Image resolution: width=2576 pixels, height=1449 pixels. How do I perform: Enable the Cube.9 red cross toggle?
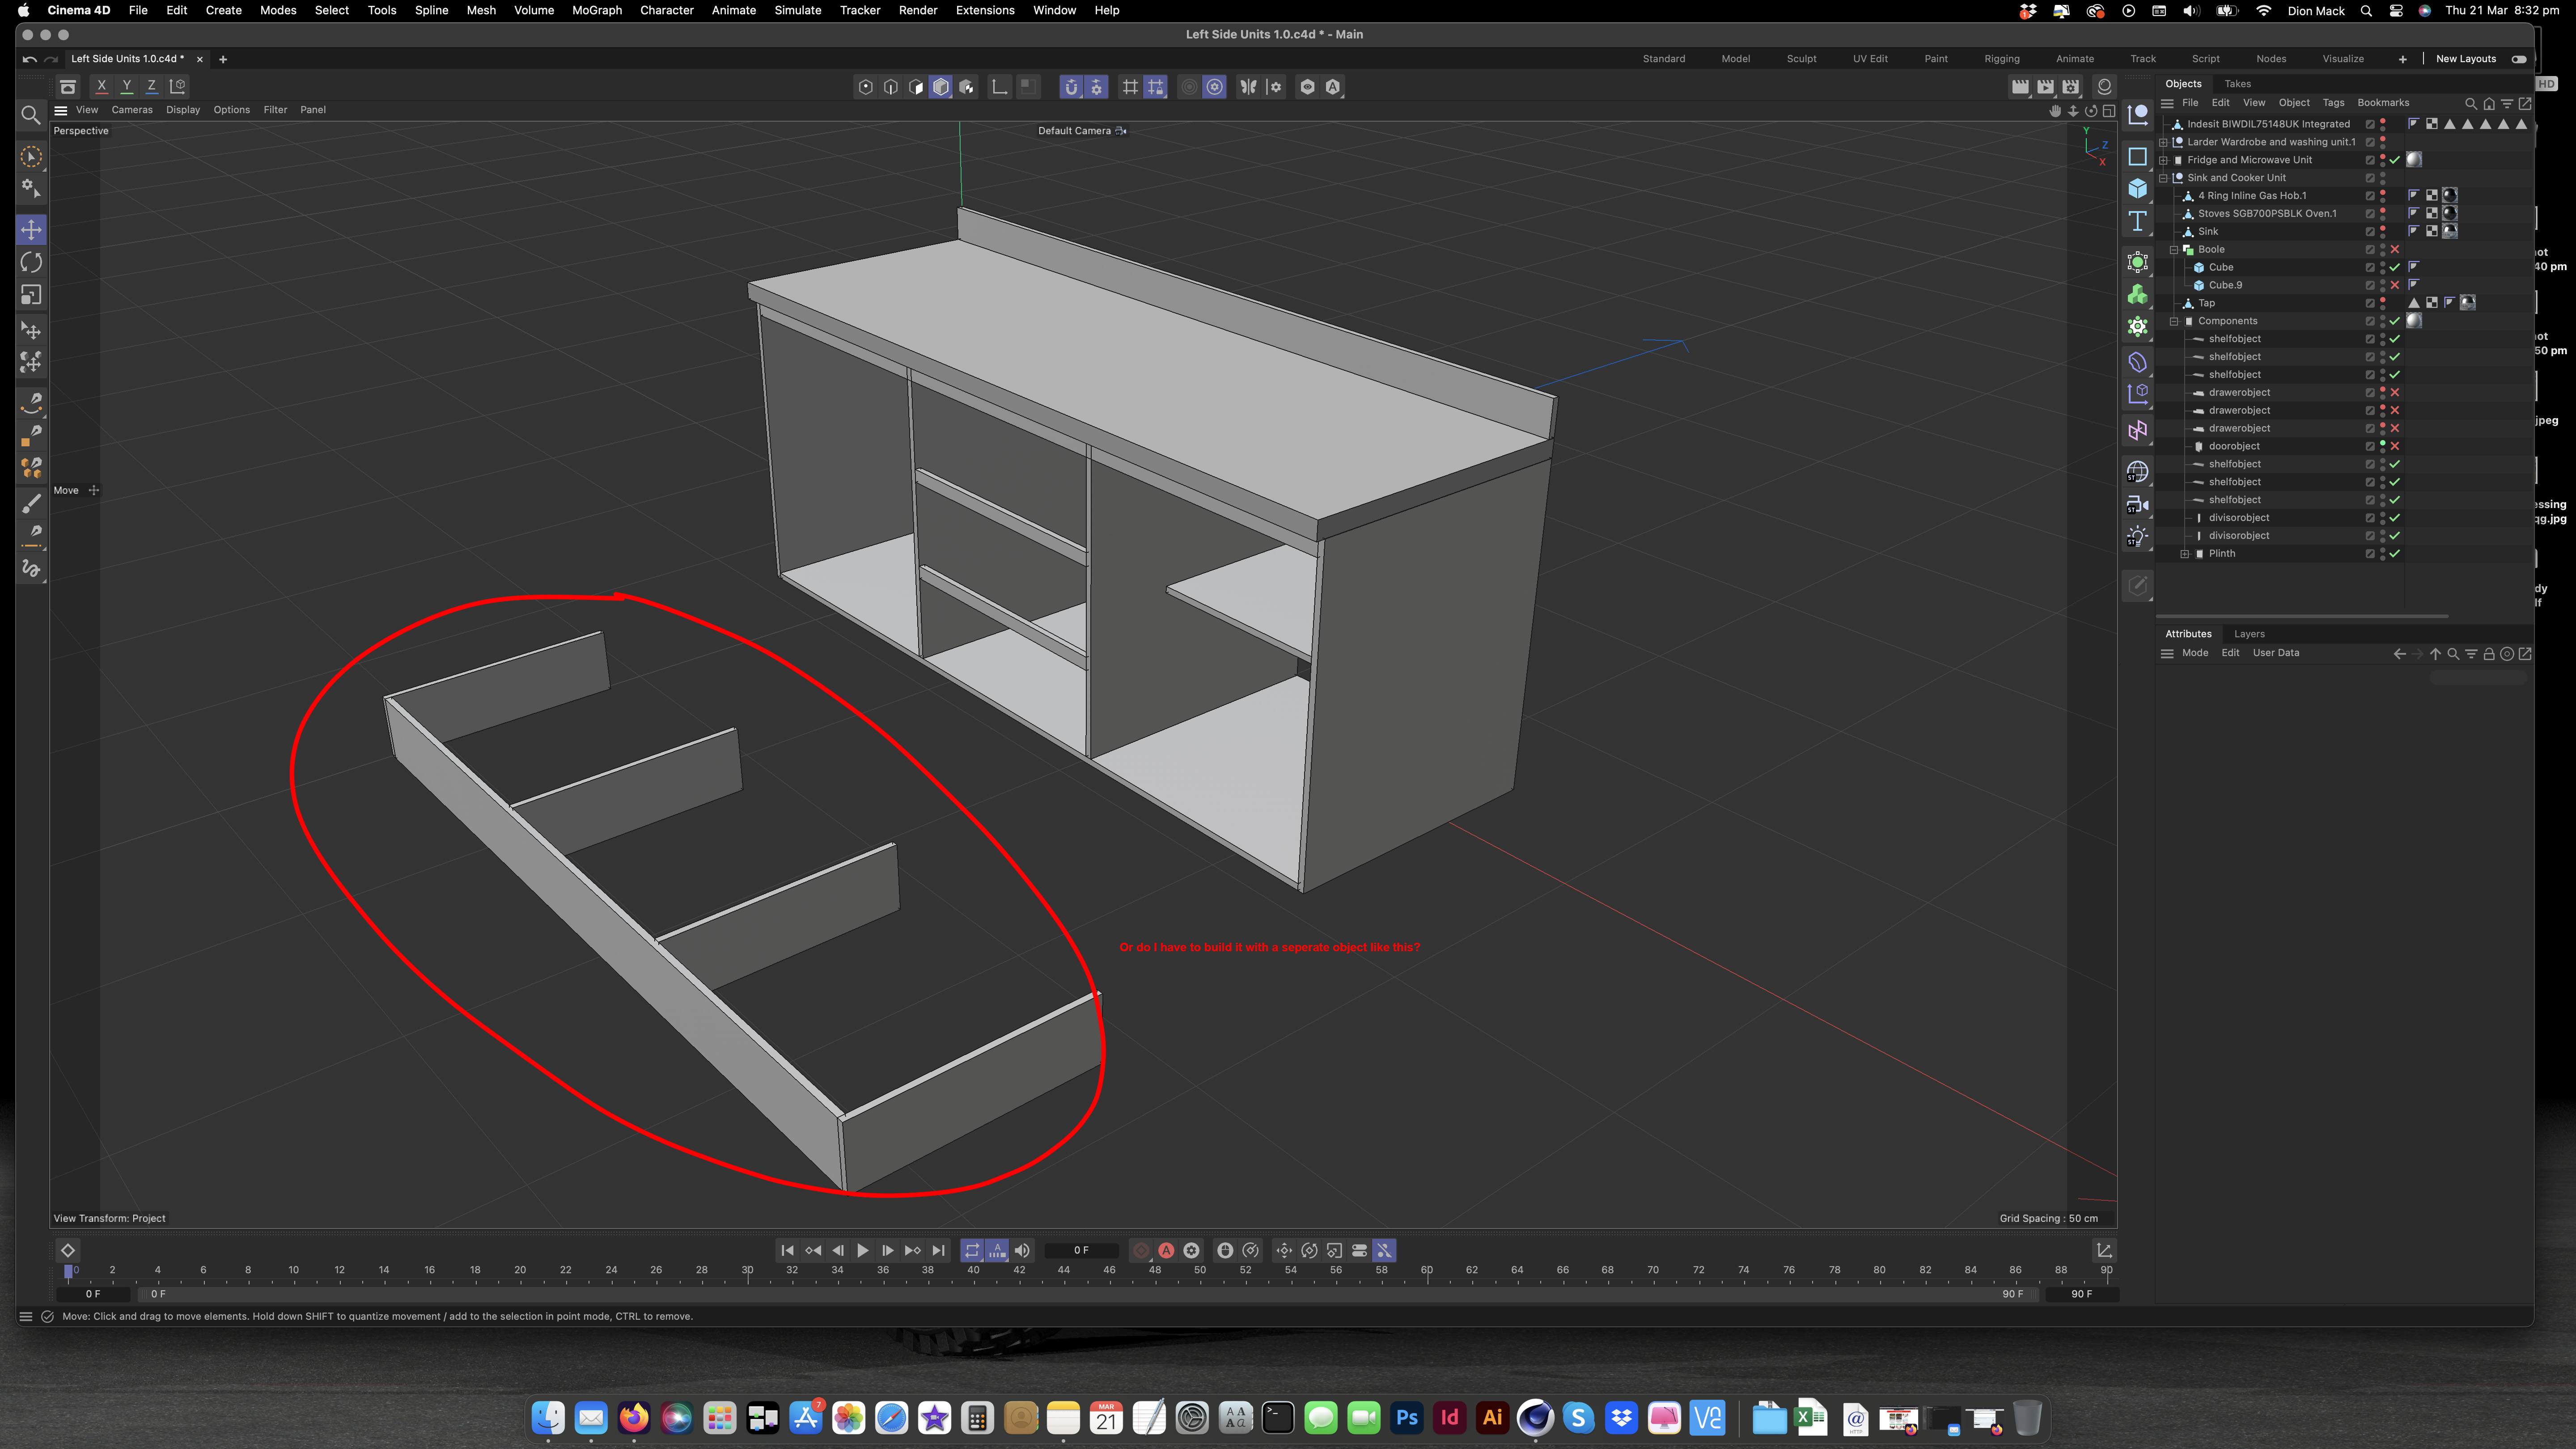[x=2395, y=285]
